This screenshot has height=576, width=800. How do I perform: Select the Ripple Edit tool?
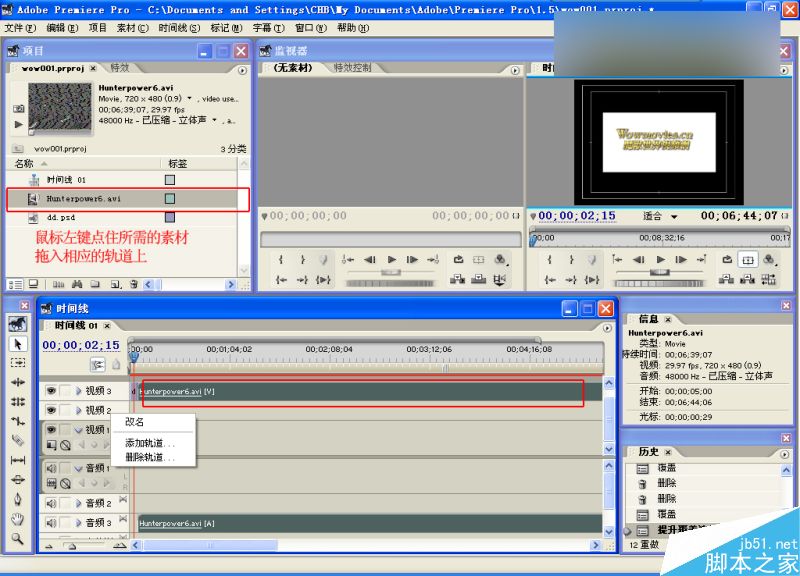click(x=17, y=382)
